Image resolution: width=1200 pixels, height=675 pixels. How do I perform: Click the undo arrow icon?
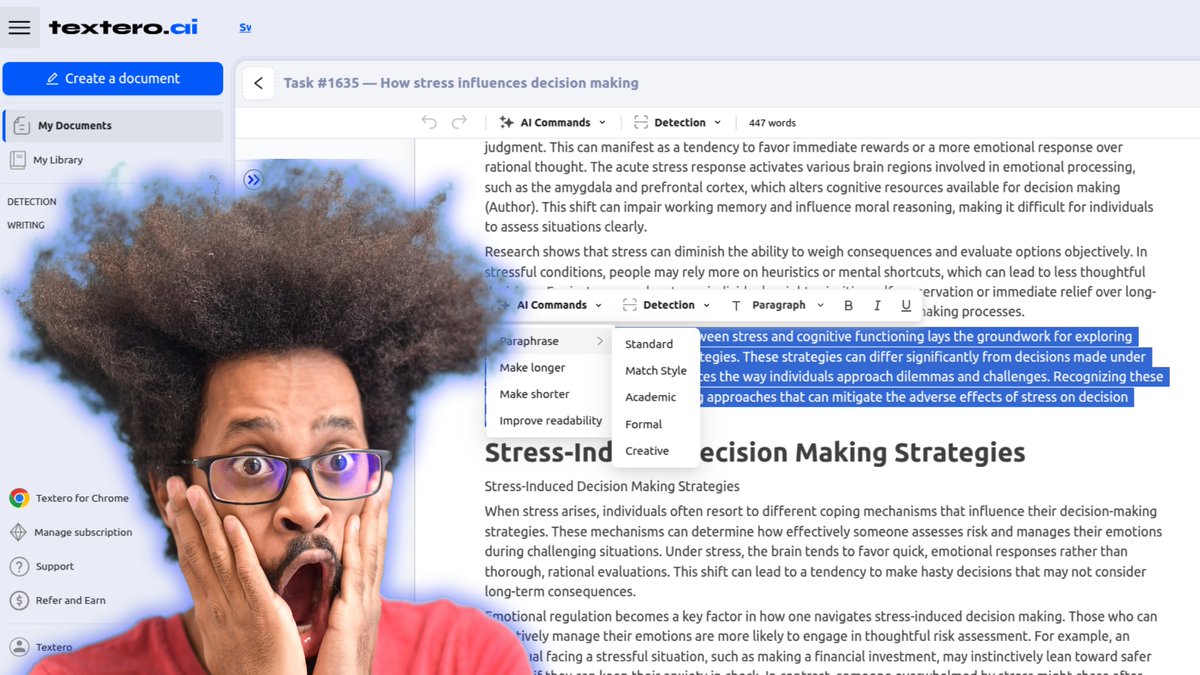point(429,121)
